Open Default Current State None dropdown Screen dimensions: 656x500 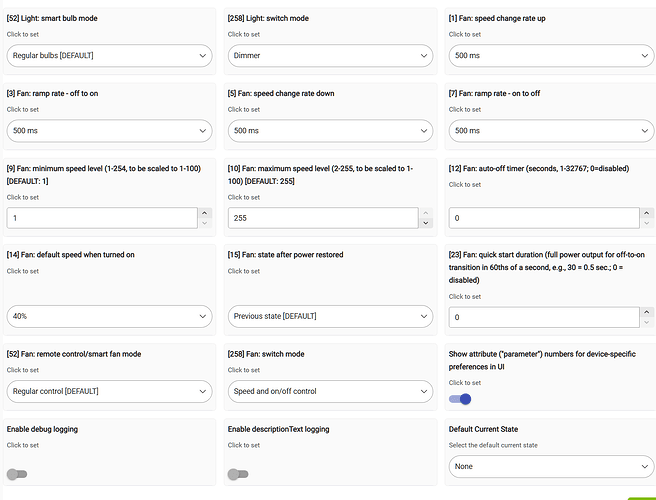tap(551, 467)
